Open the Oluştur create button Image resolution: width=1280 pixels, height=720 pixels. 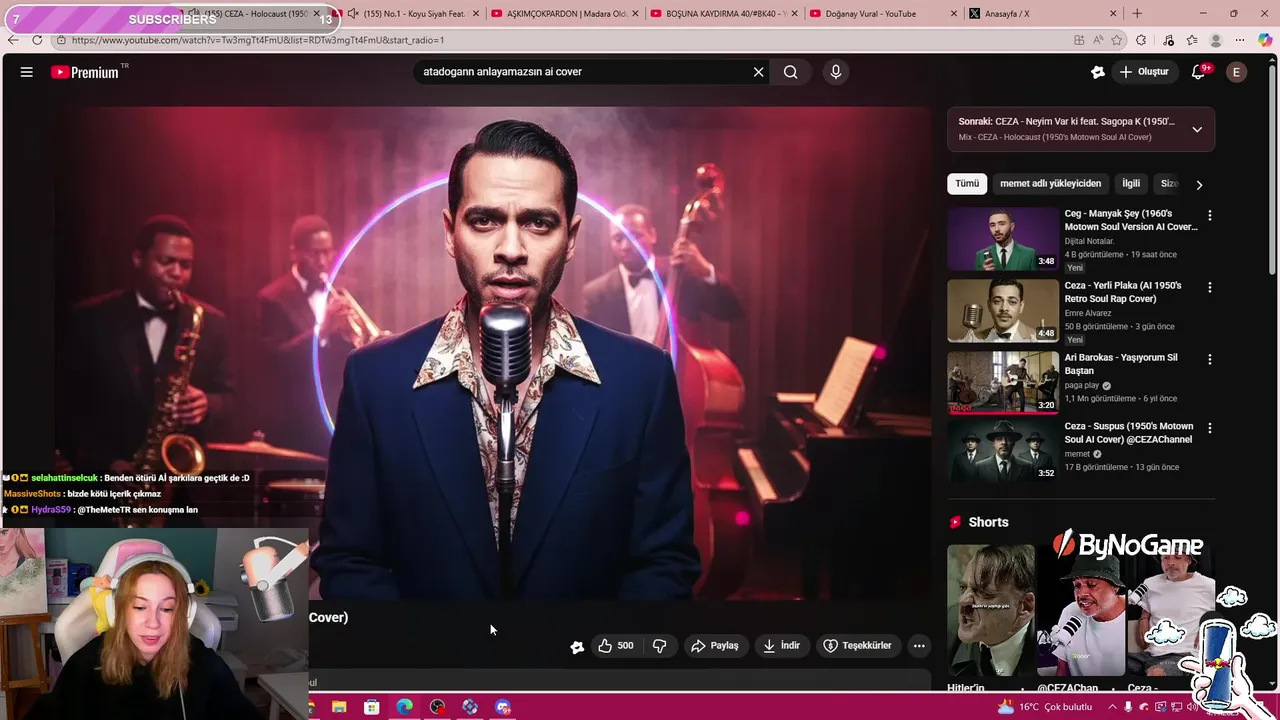pos(1144,72)
